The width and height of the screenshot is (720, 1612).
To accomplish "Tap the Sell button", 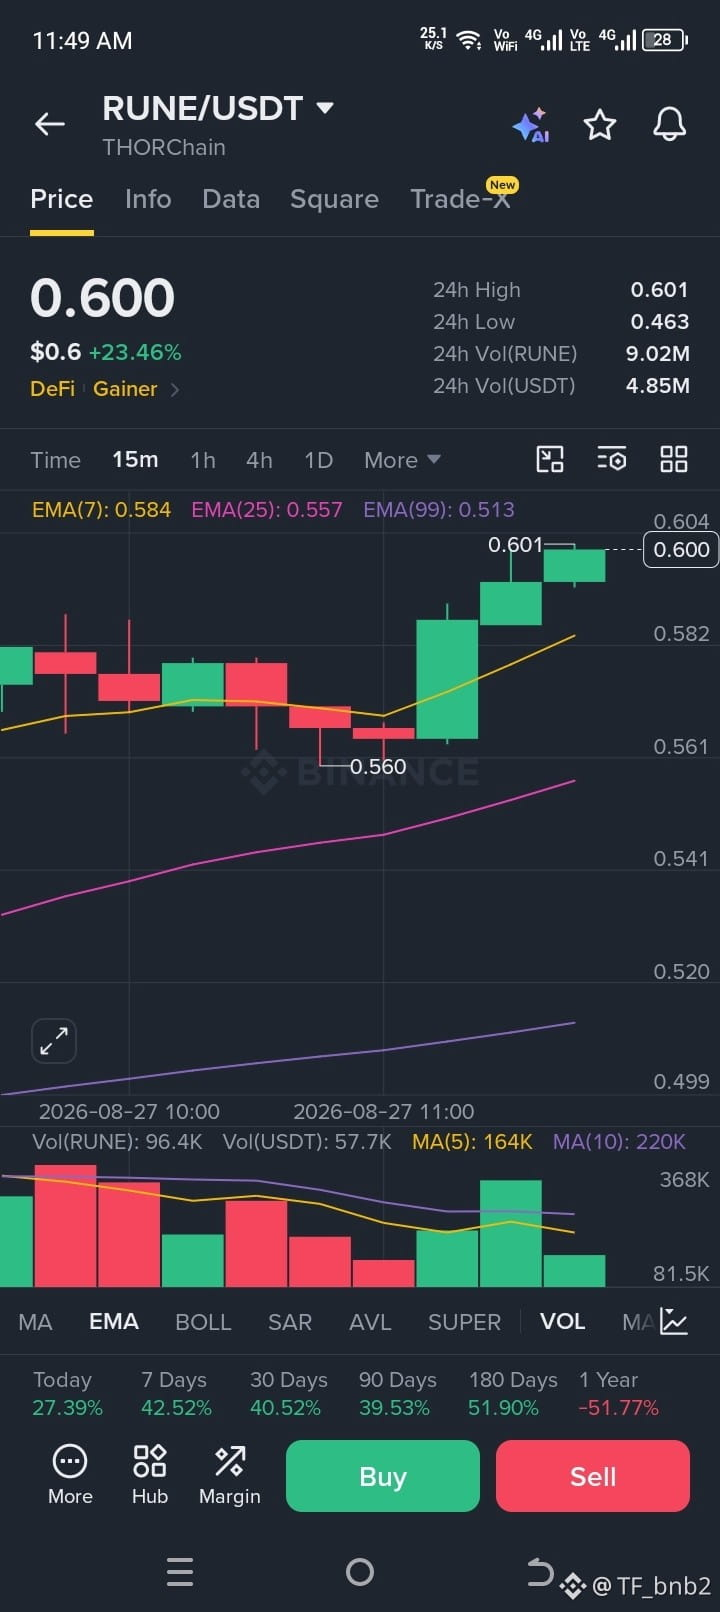I will coord(593,1476).
